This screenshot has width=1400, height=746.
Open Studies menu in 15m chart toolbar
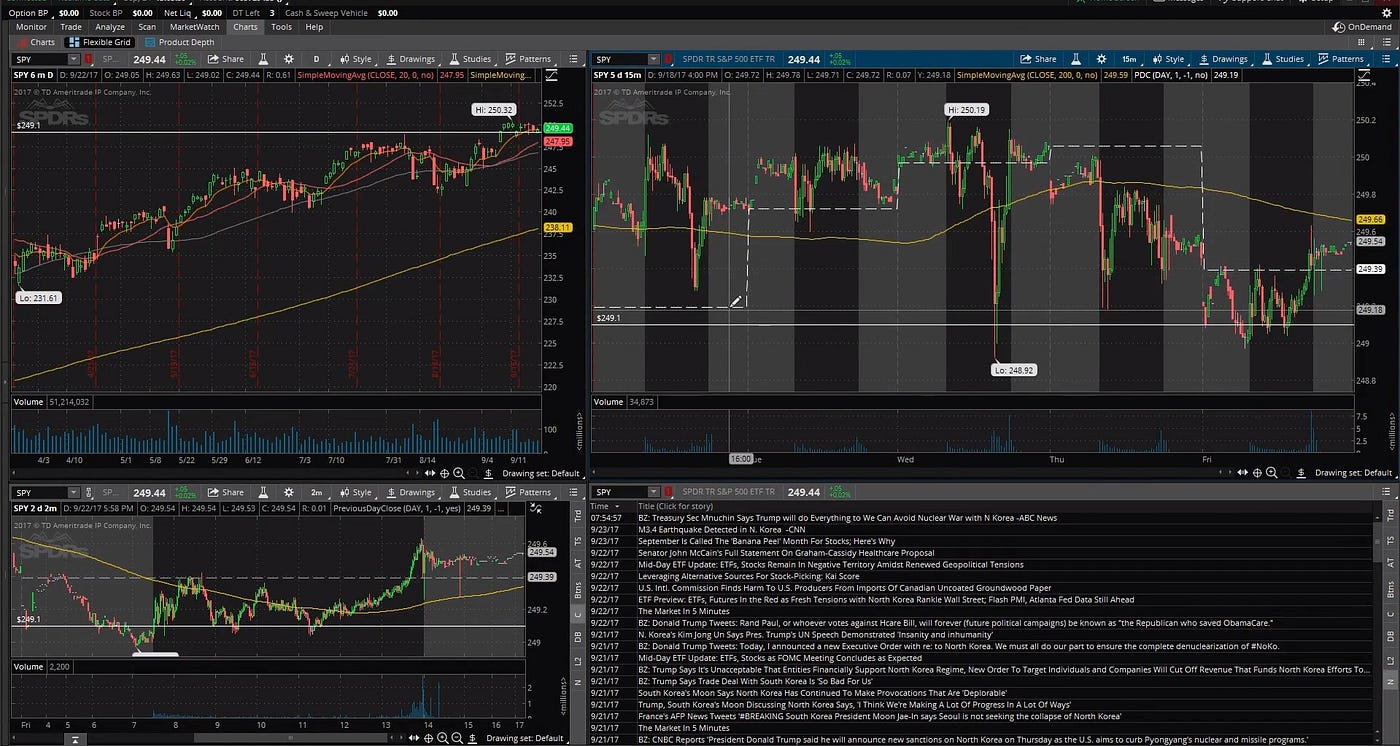click(1282, 59)
